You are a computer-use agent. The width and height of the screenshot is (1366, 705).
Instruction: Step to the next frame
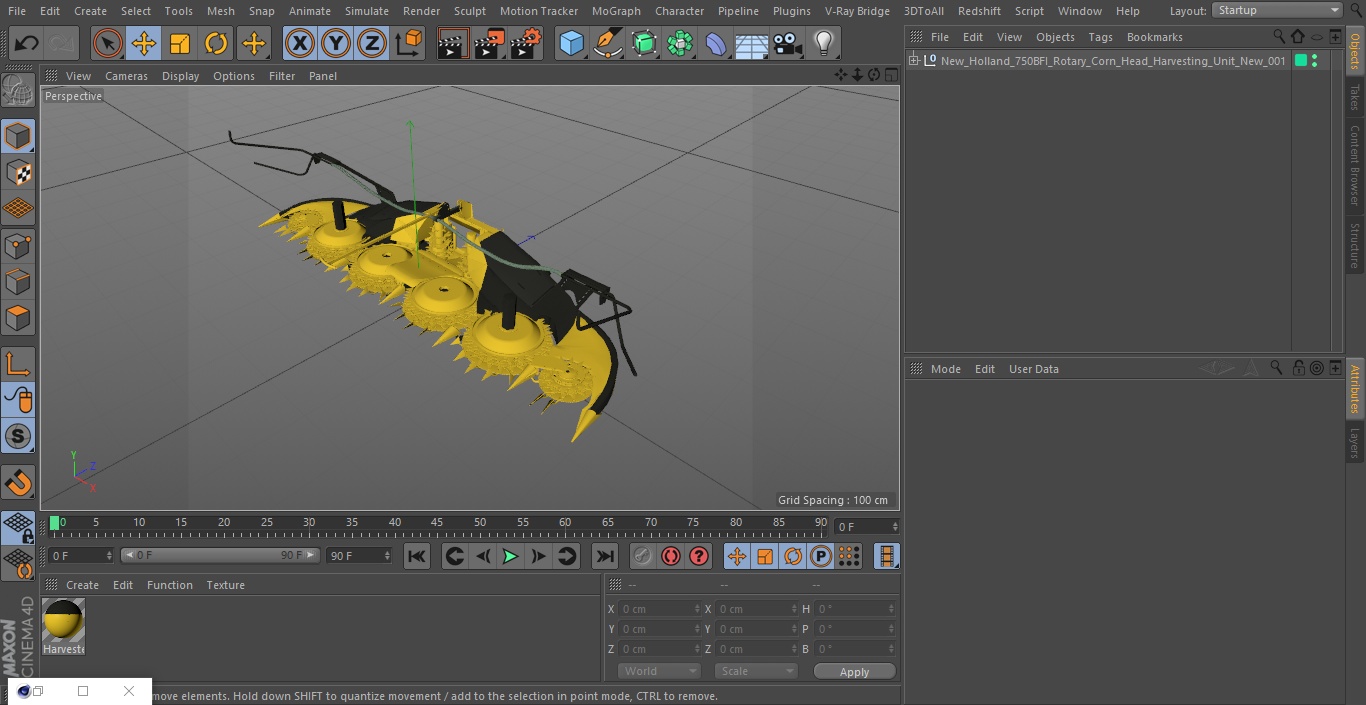click(x=538, y=556)
